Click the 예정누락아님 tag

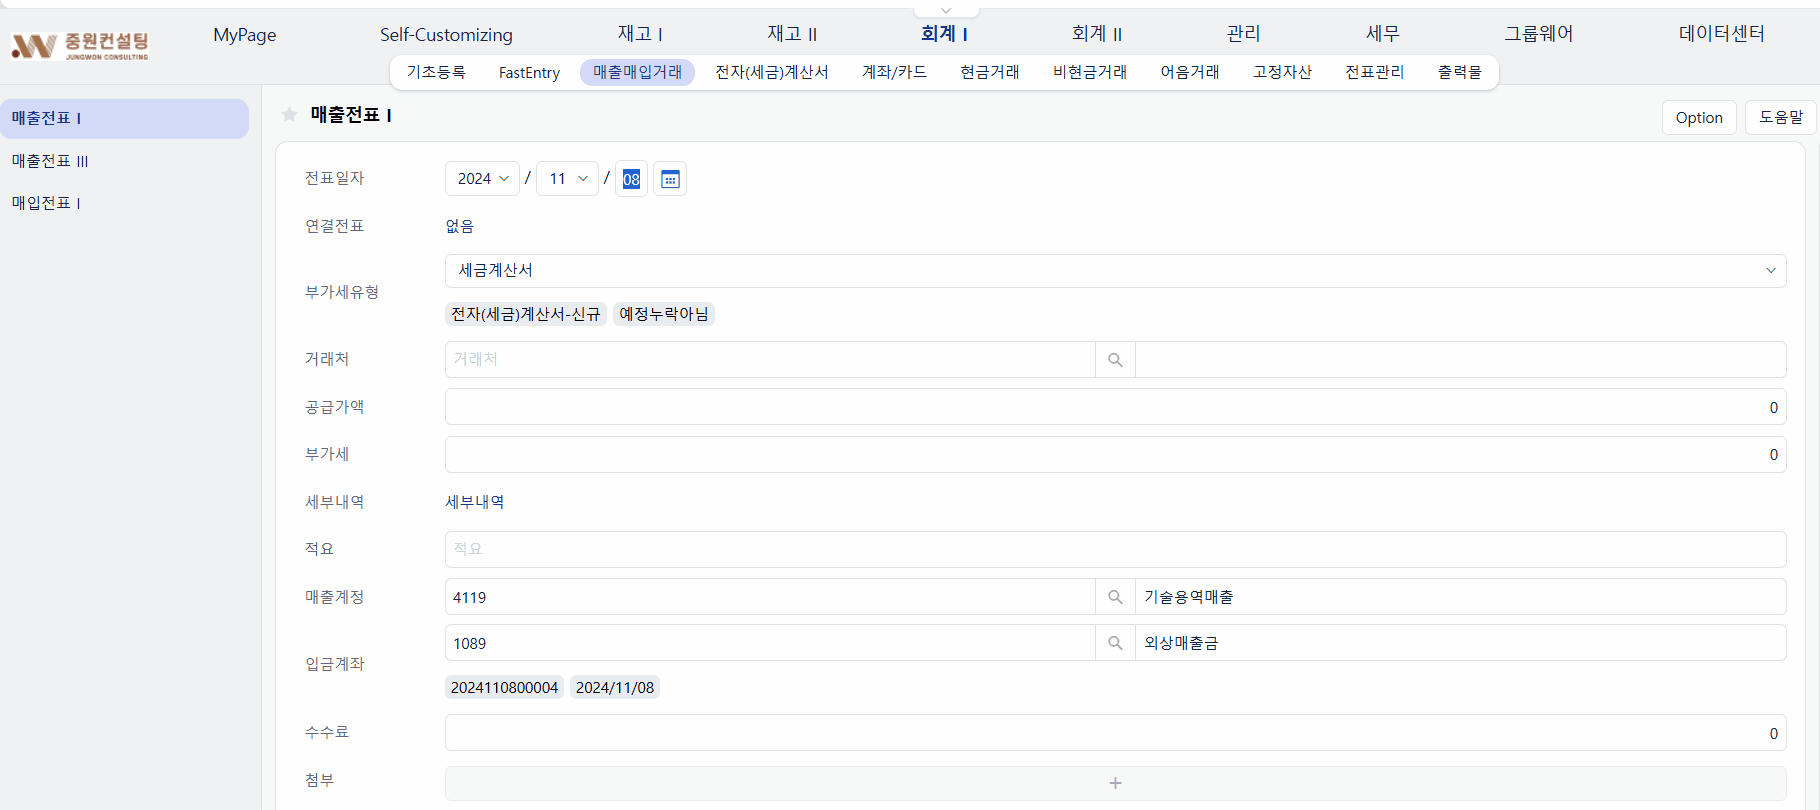[x=664, y=314]
